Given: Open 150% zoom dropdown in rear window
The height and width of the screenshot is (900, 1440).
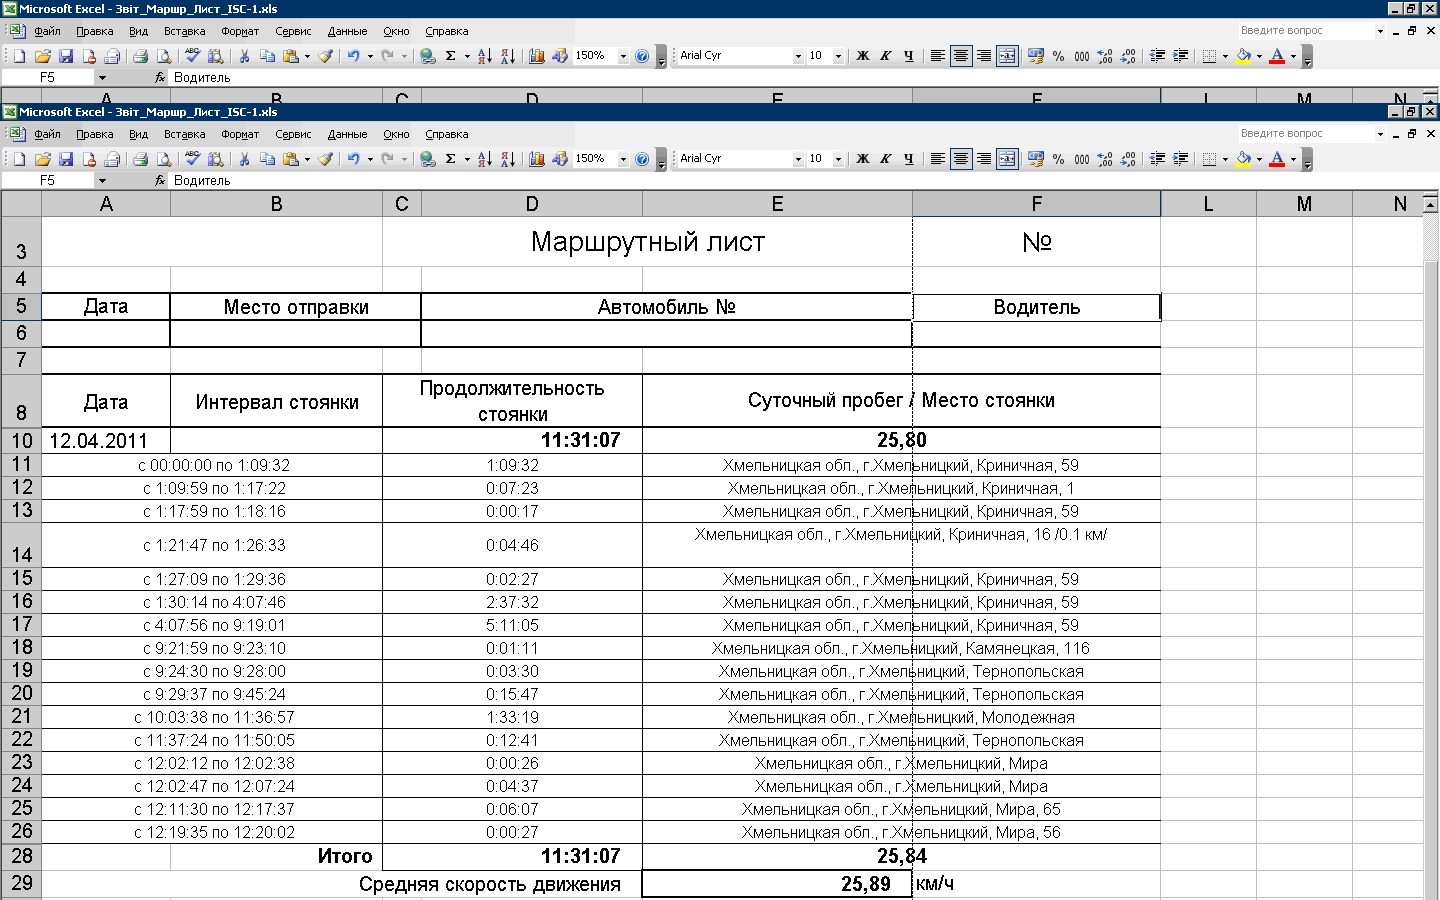Looking at the screenshot, I should [x=623, y=56].
